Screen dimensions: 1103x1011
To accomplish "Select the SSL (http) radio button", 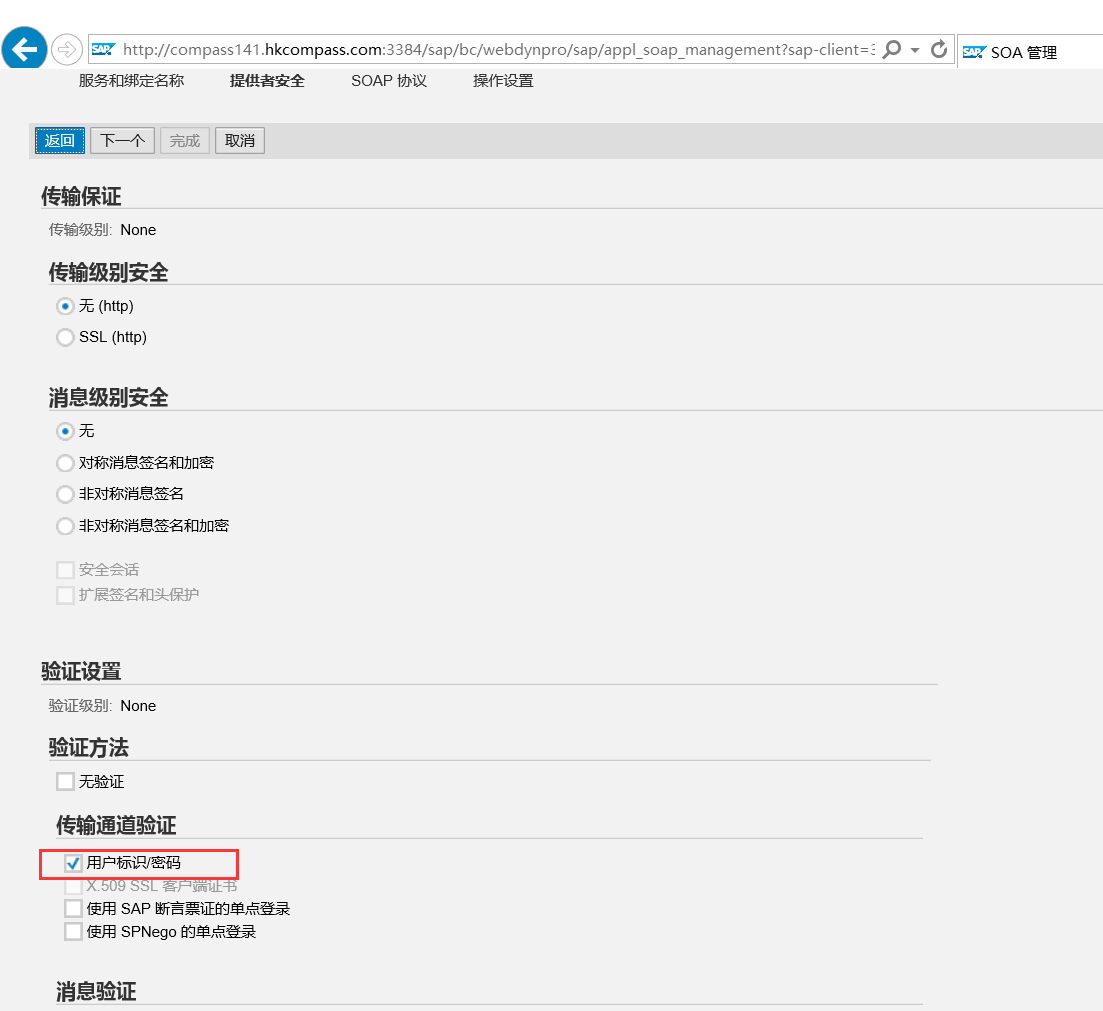I will pyautogui.click(x=65, y=338).
